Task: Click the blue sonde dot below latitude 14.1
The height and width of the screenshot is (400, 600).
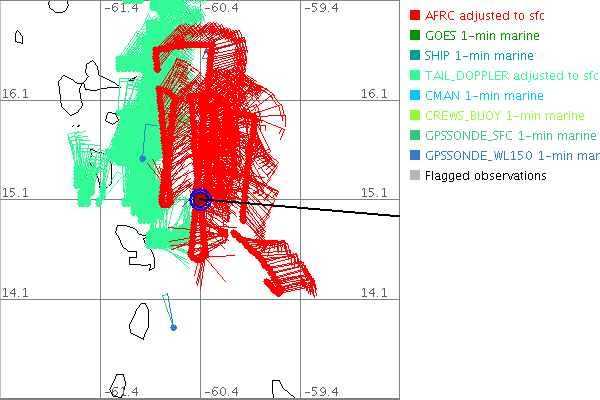Action: [x=174, y=328]
